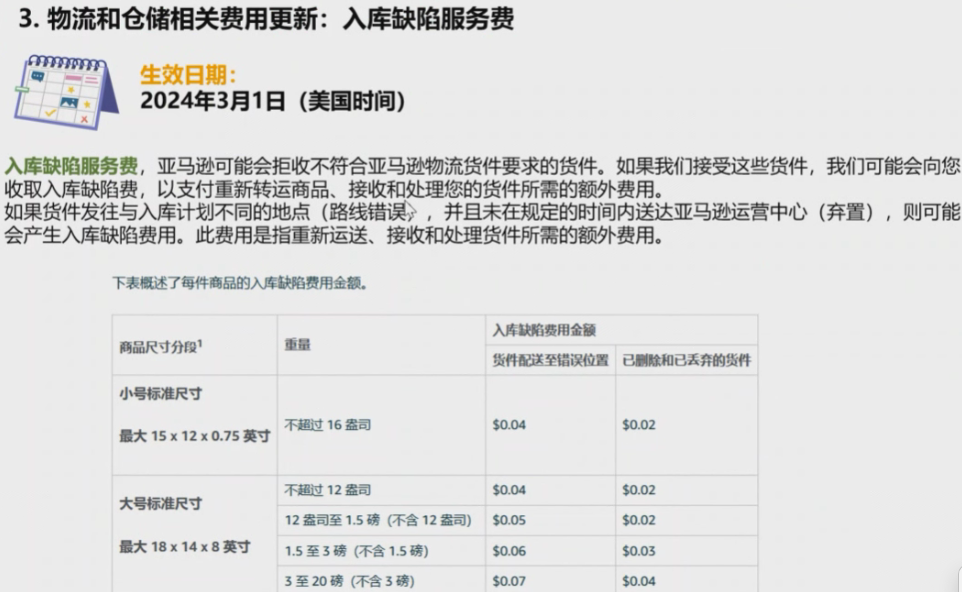
Task: Click $0.02 in the 不超过 12 盎司 row
Action: tap(639, 490)
